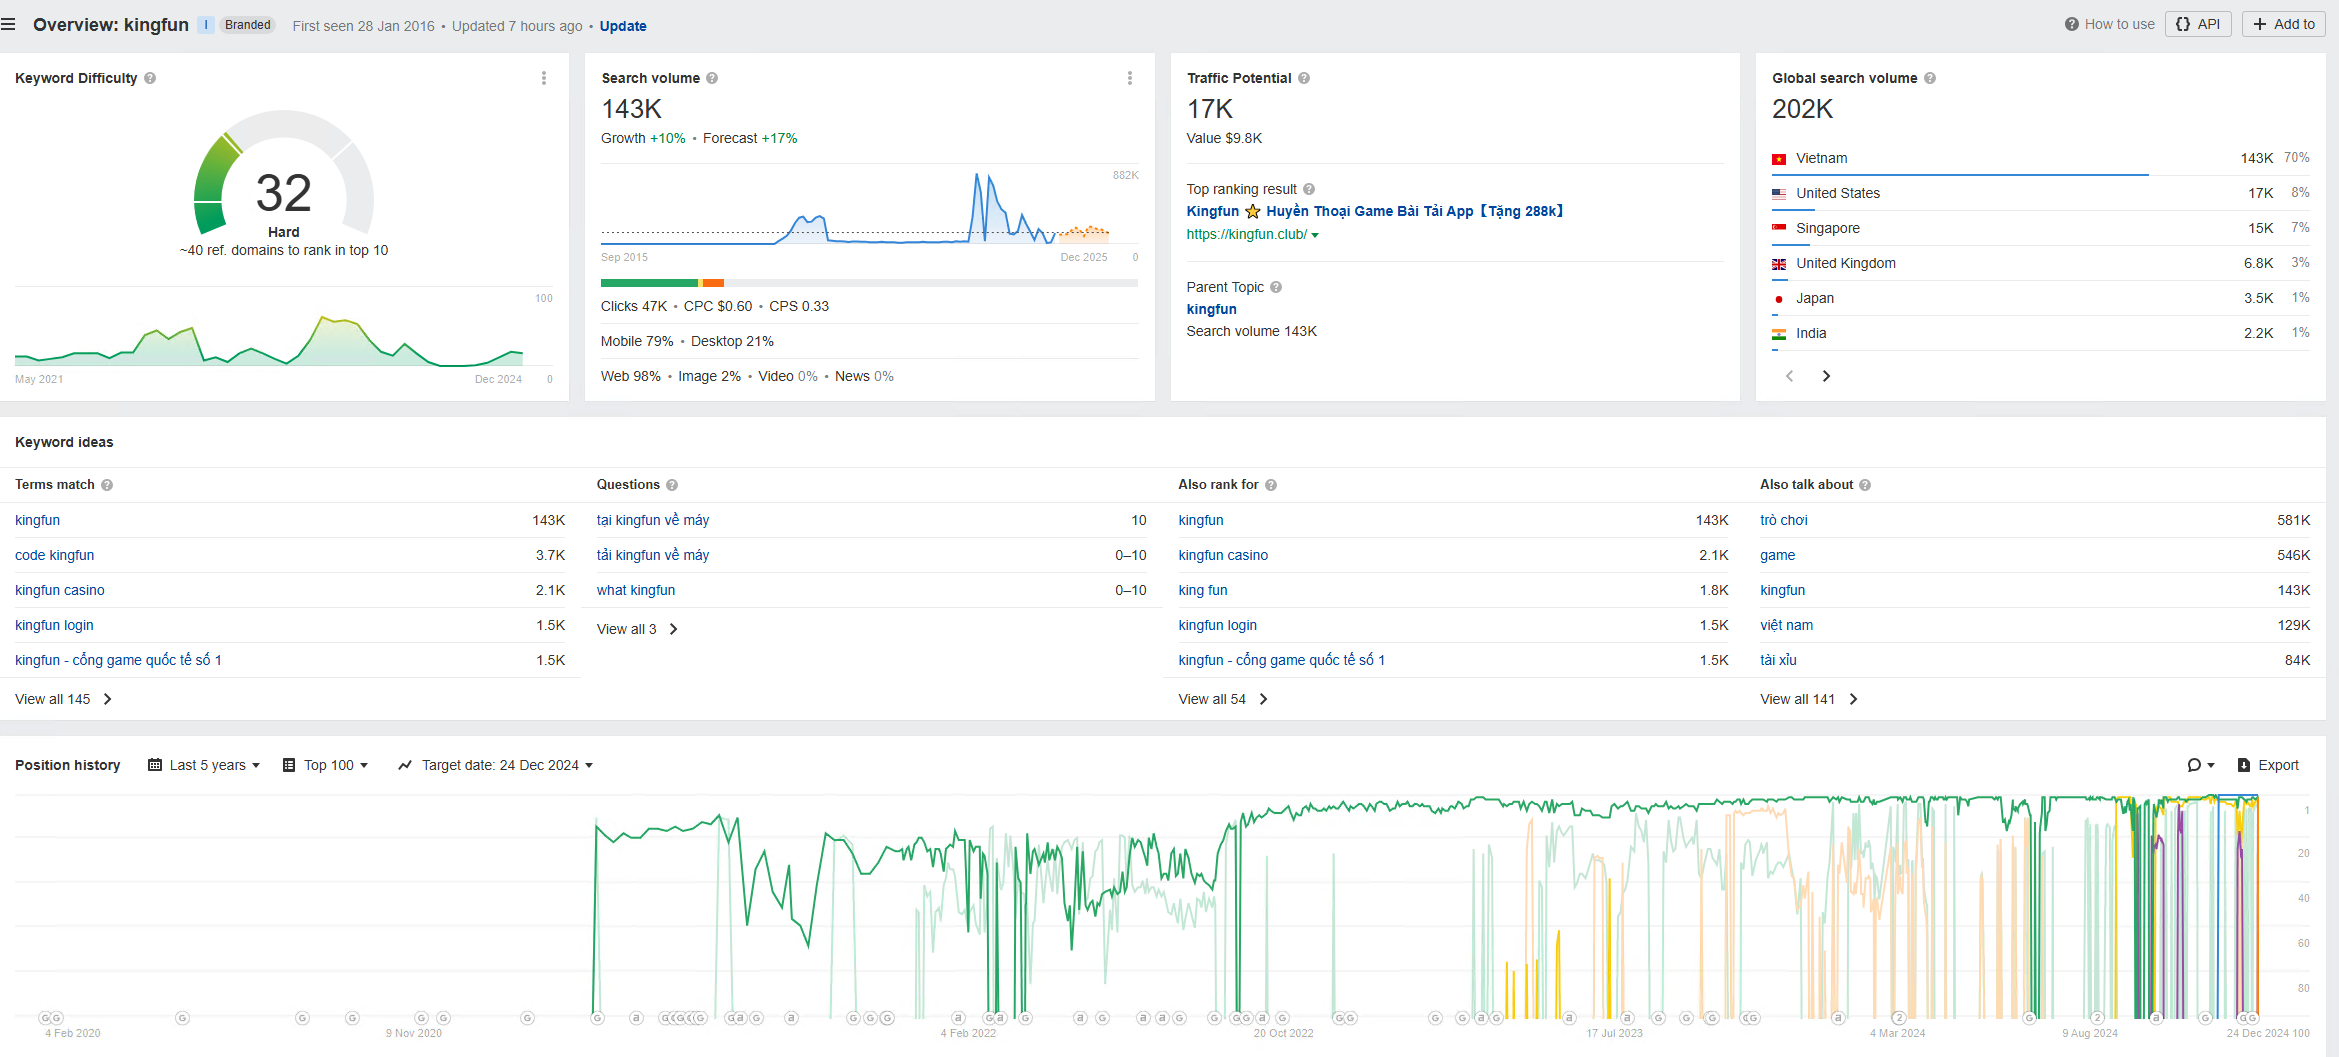
Task: Open the hamburger menu icon
Action: pos(8,24)
